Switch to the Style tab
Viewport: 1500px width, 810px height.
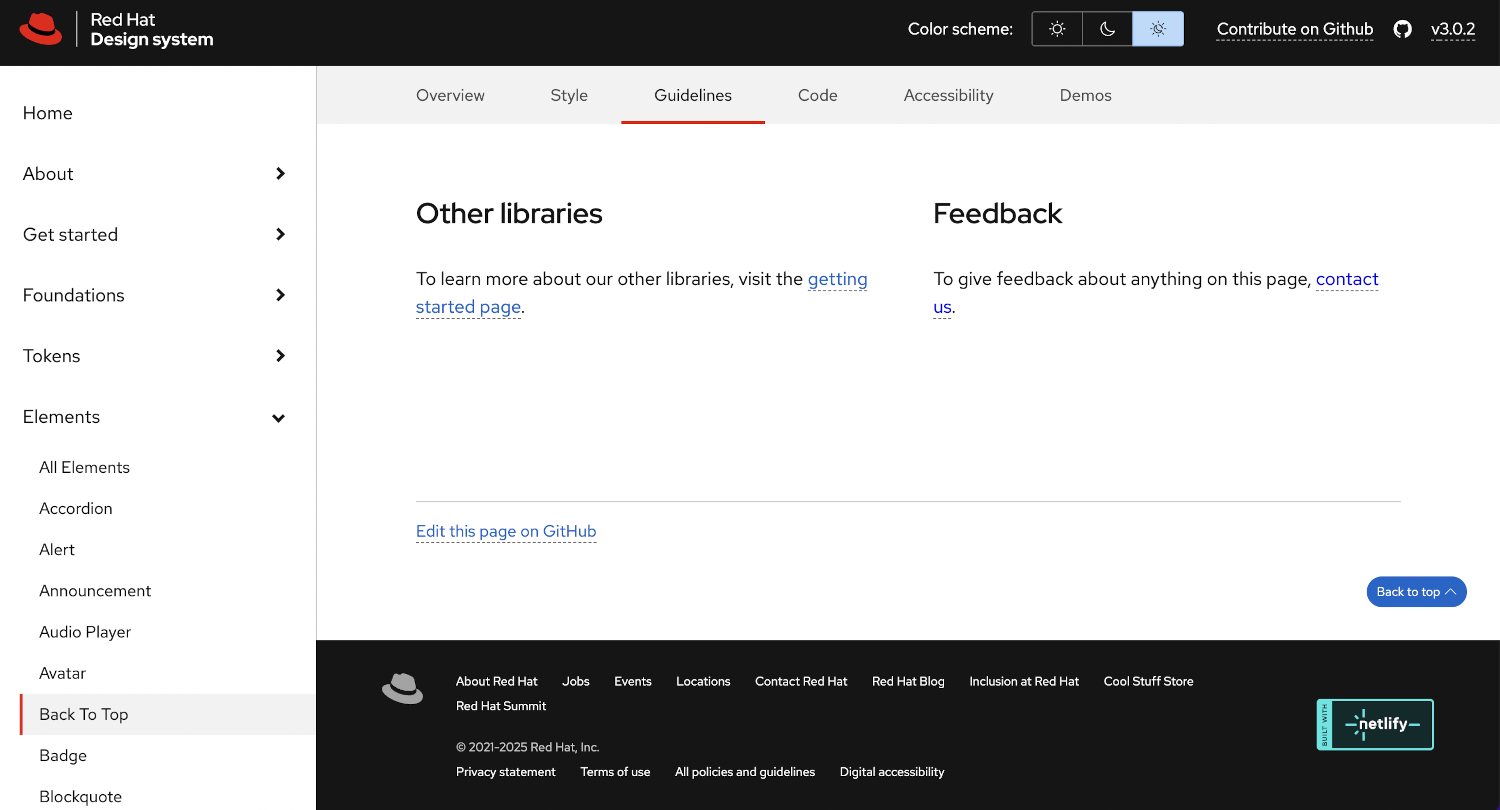569,95
